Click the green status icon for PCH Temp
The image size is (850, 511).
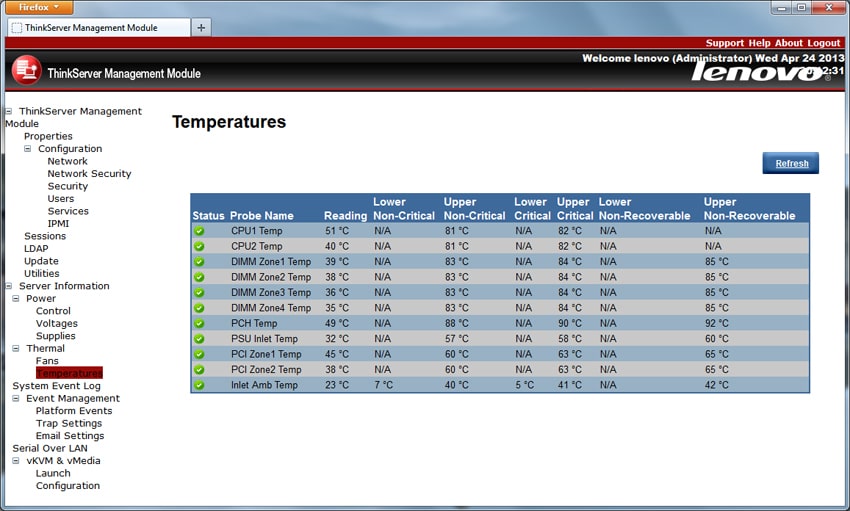(x=199, y=324)
